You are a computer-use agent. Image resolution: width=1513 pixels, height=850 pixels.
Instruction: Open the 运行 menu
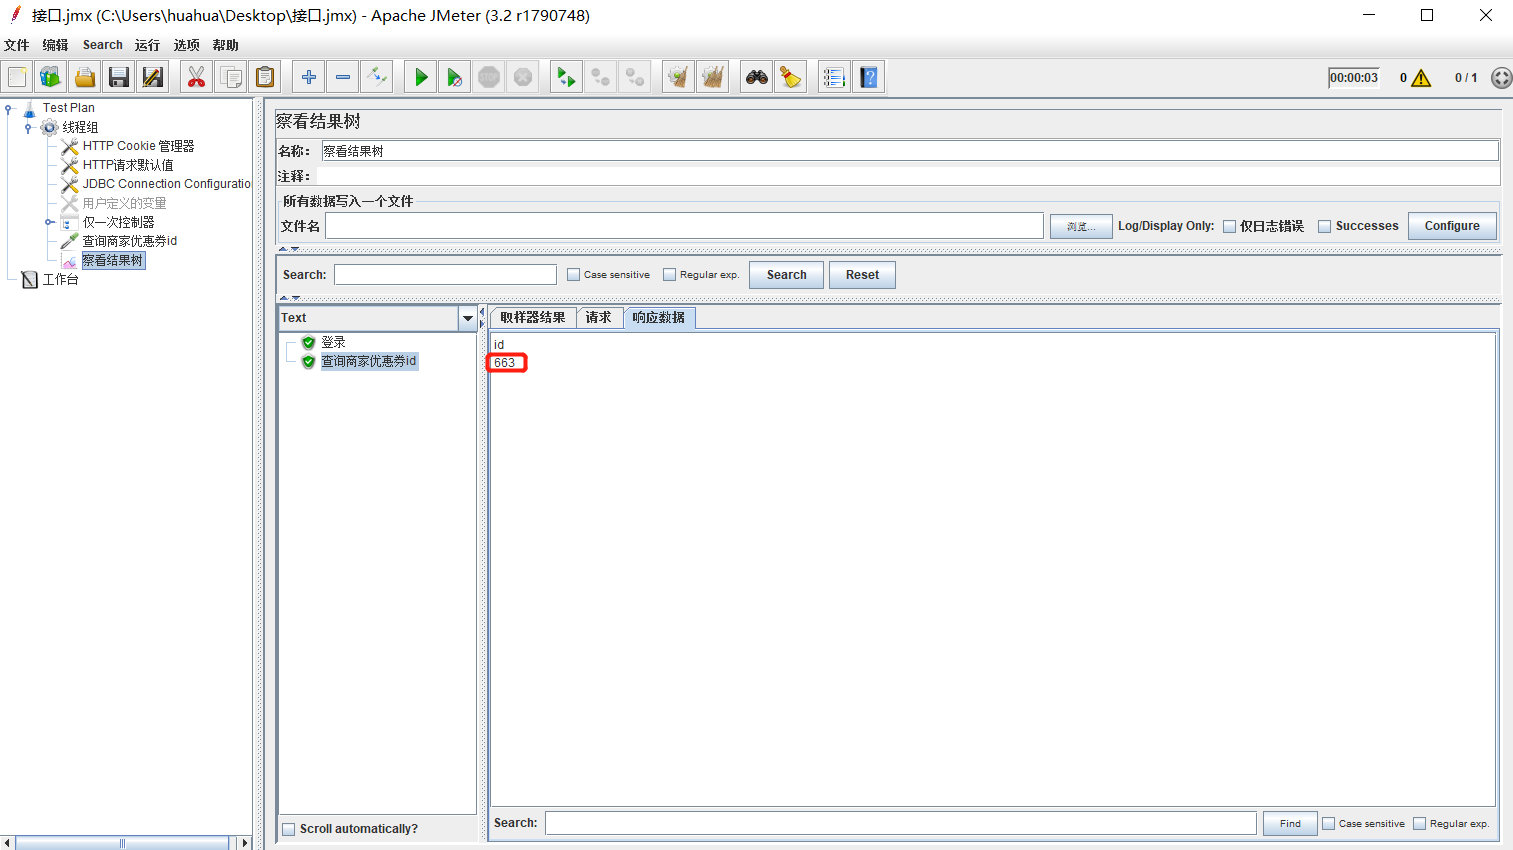(147, 45)
